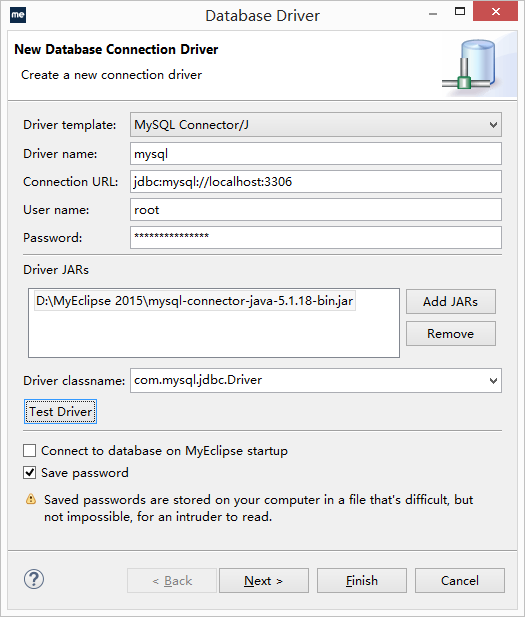
Task: Enable Connect to database on MyEclipse startup
Action: [30, 451]
